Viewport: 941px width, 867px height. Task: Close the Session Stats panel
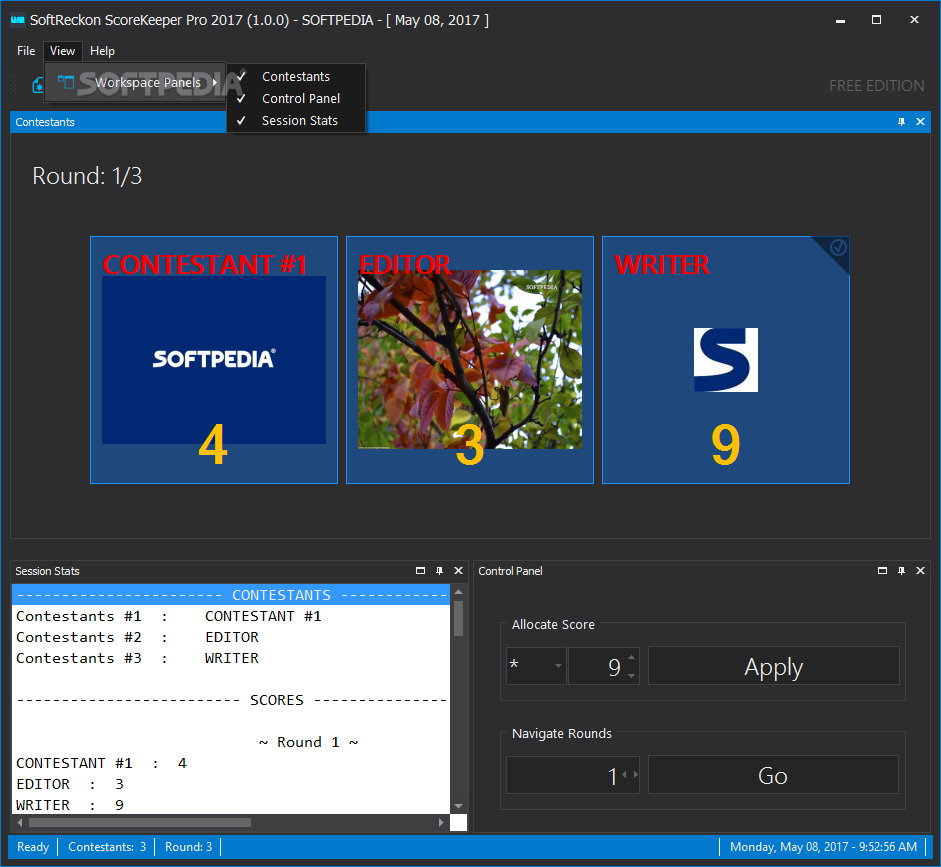tap(458, 571)
